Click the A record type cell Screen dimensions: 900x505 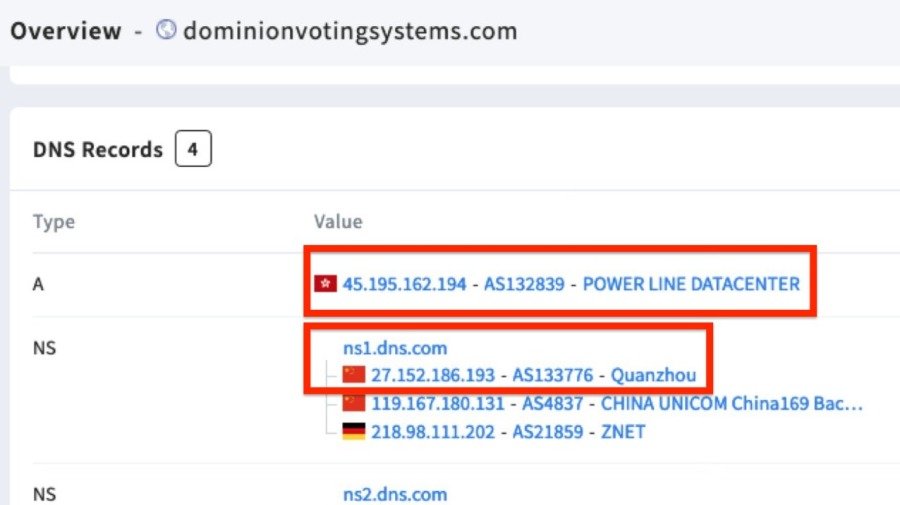pos(38,284)
